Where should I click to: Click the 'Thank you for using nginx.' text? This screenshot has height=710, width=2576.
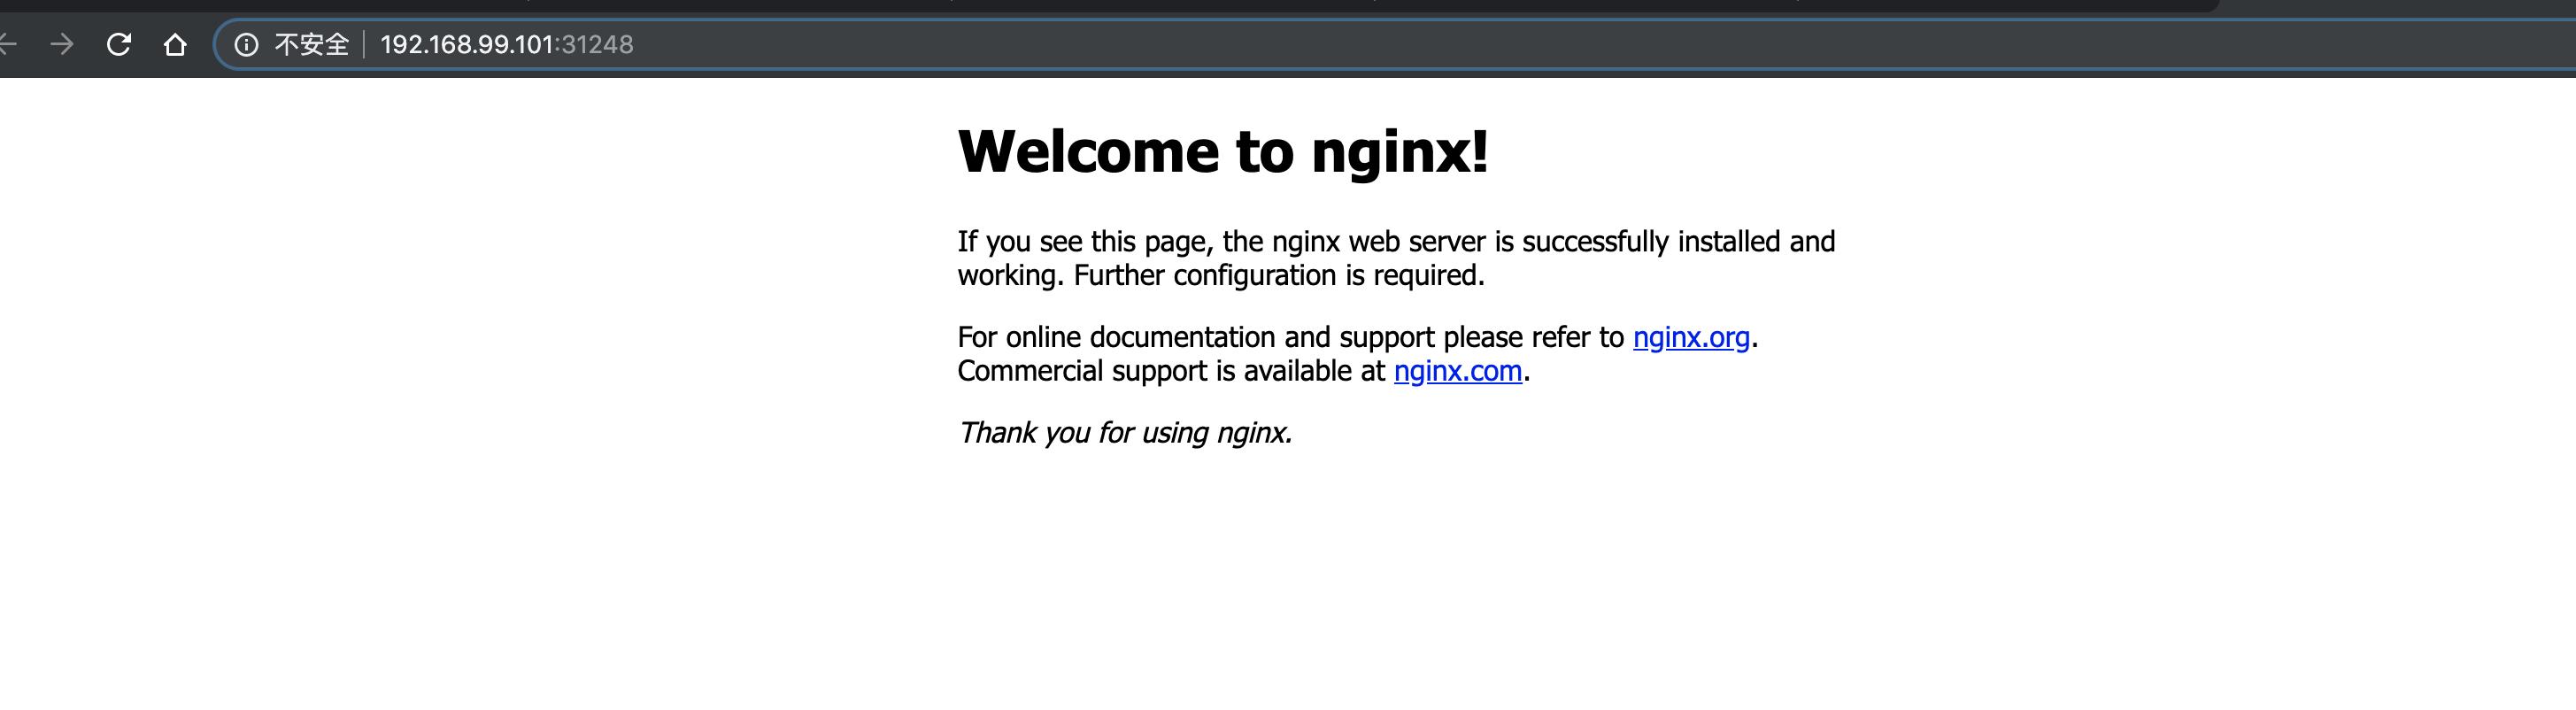[1125, 432]
